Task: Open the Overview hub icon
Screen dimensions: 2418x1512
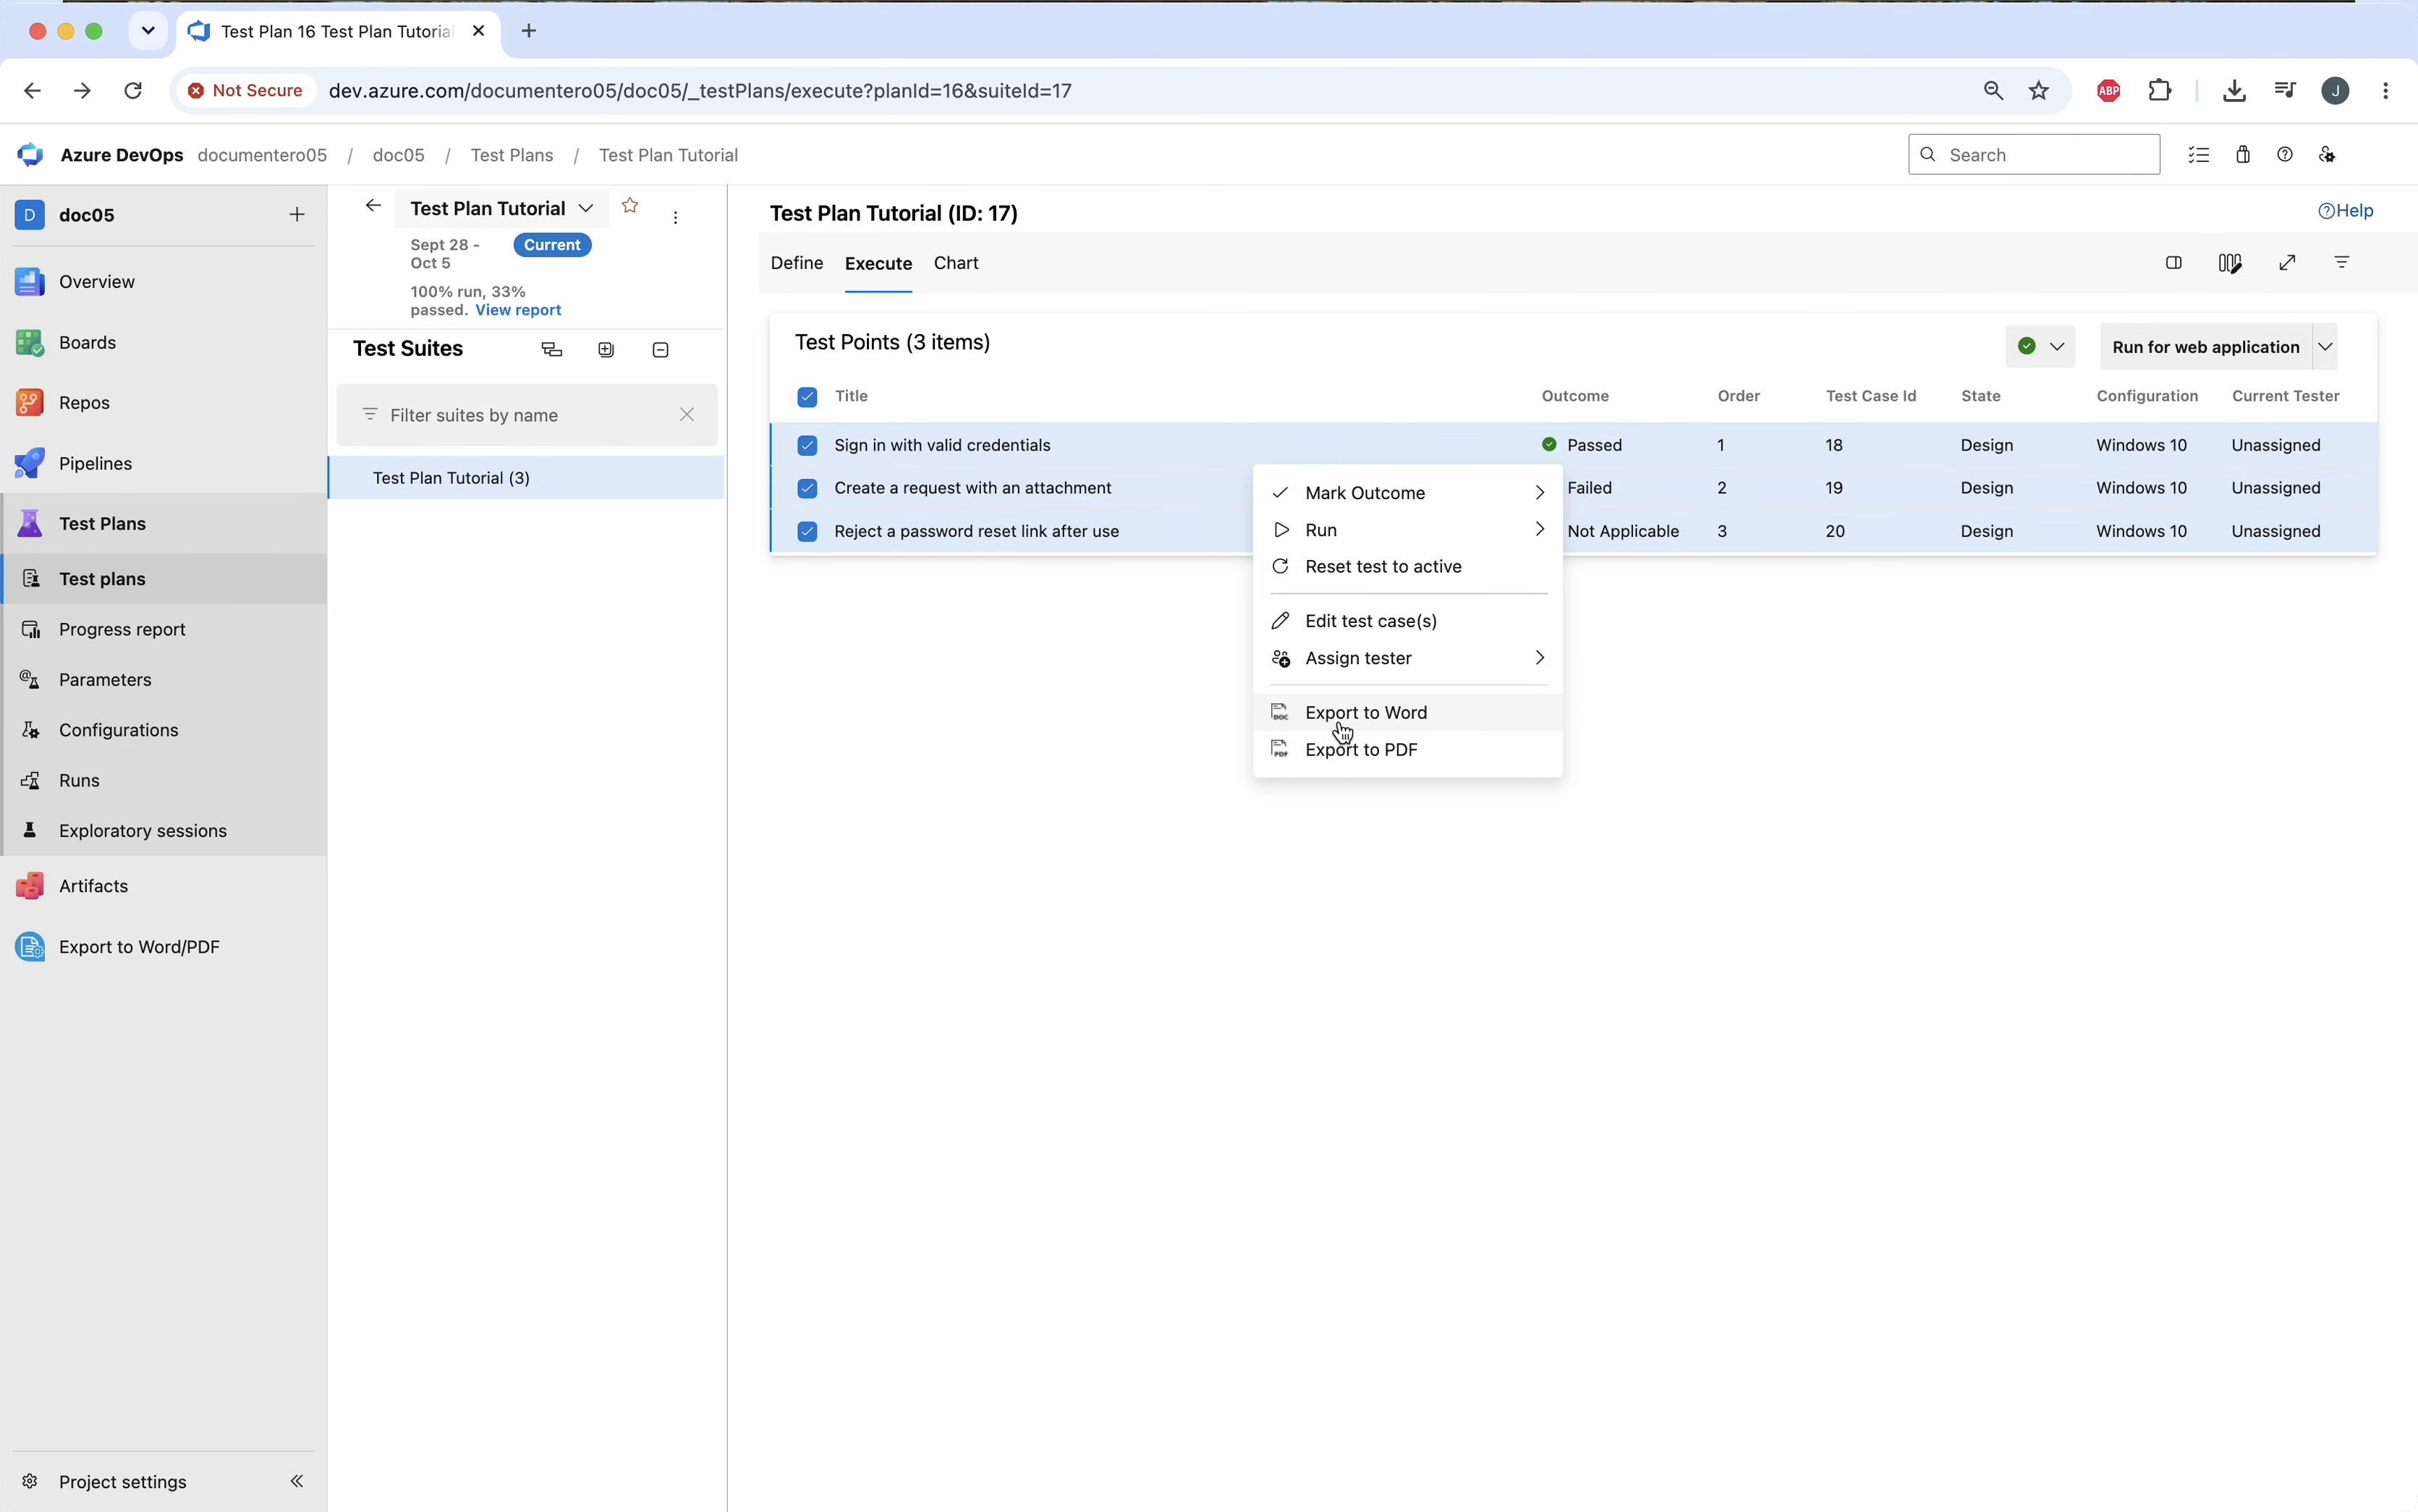Action: point(30,282)
